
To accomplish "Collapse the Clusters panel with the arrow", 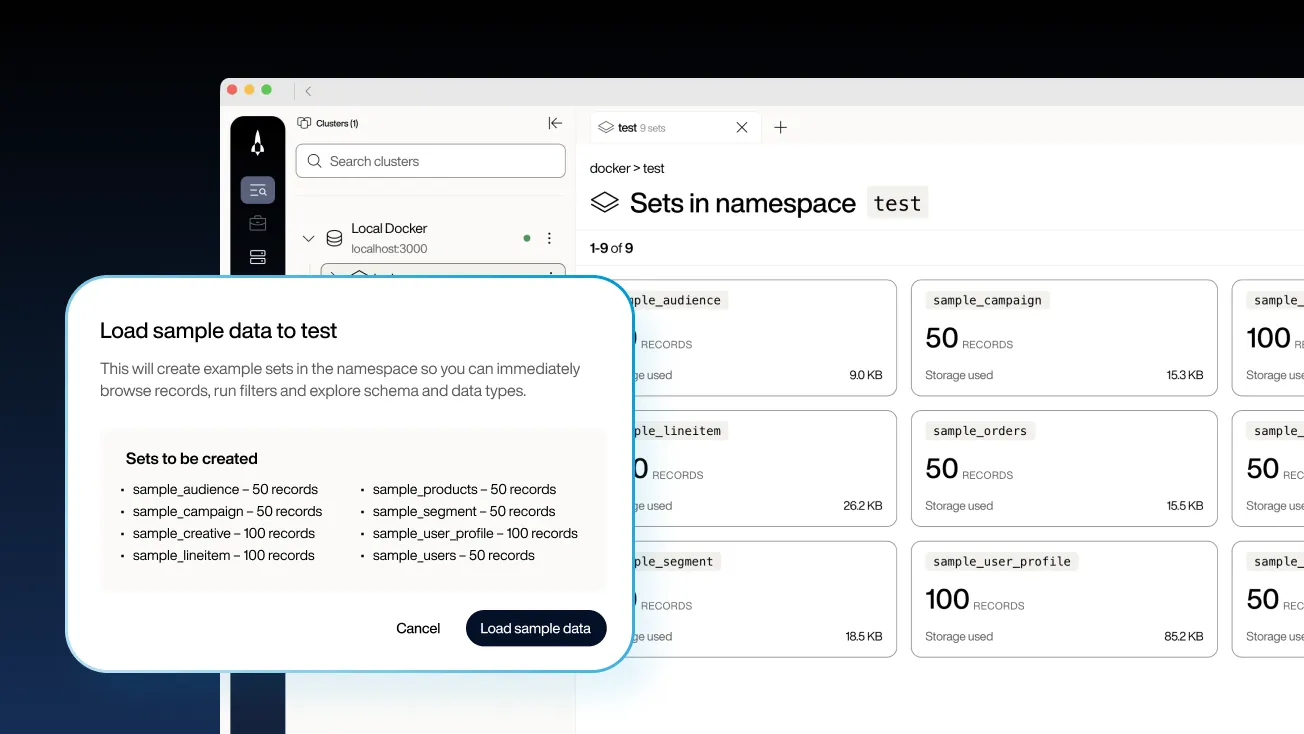I will click(555, 123).
